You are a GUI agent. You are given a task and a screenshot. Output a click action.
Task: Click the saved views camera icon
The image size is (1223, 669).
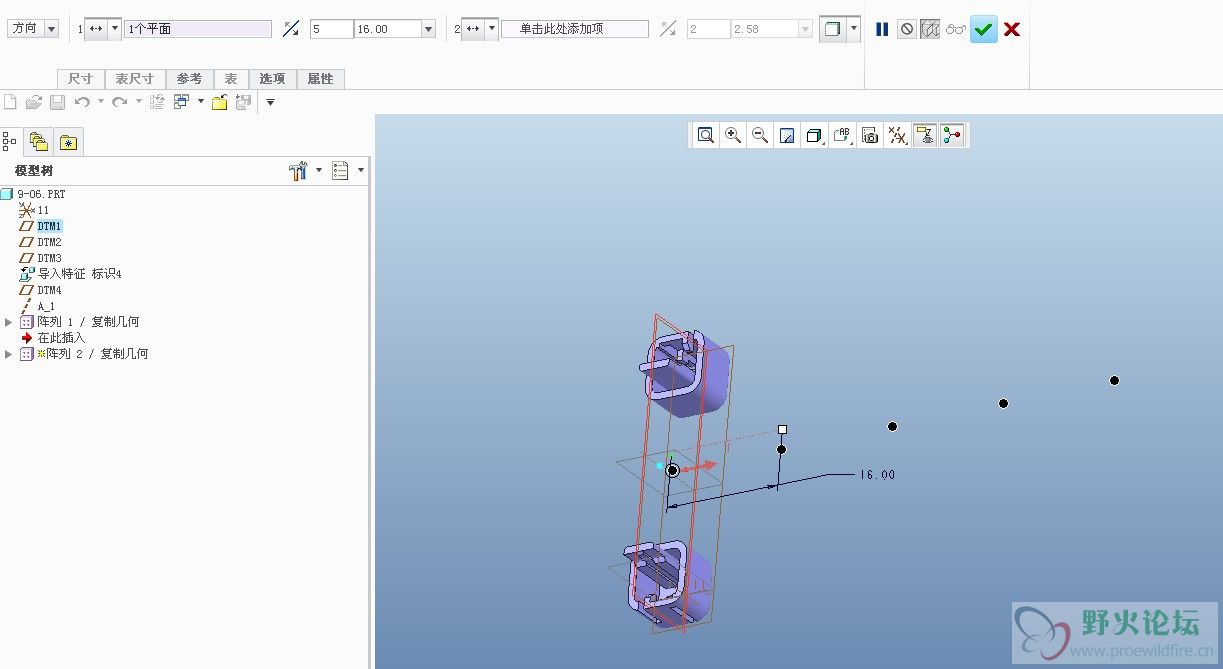[870, 135]
